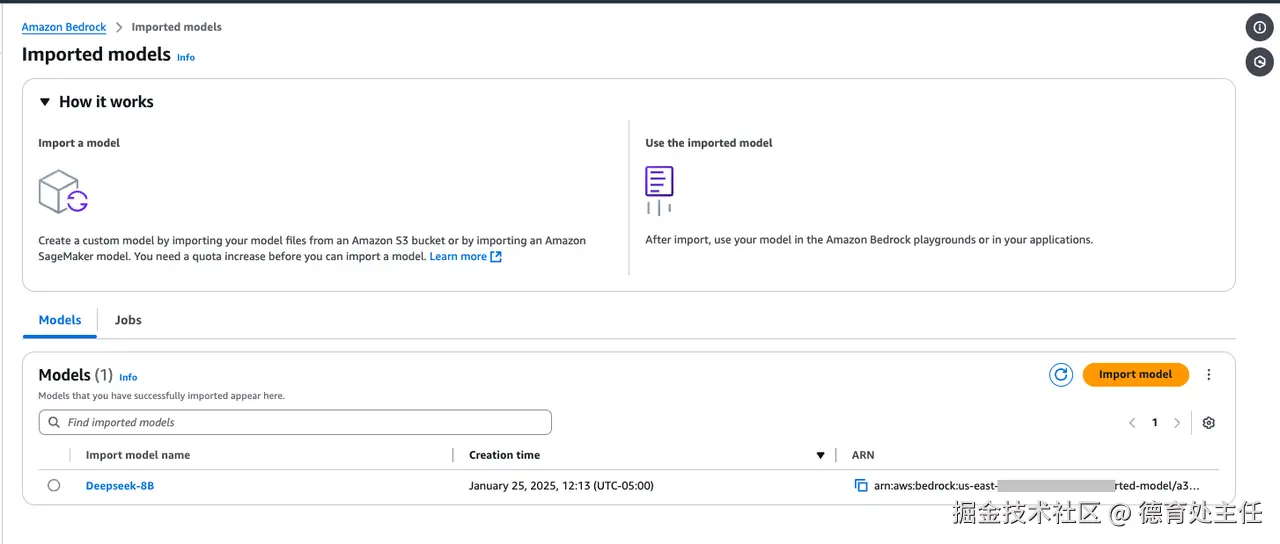Sort by Creation time descending arrow
Image resolution: width=1280 pixels, height=544 pixels.
pyautogui.click(x=820, y=456)
